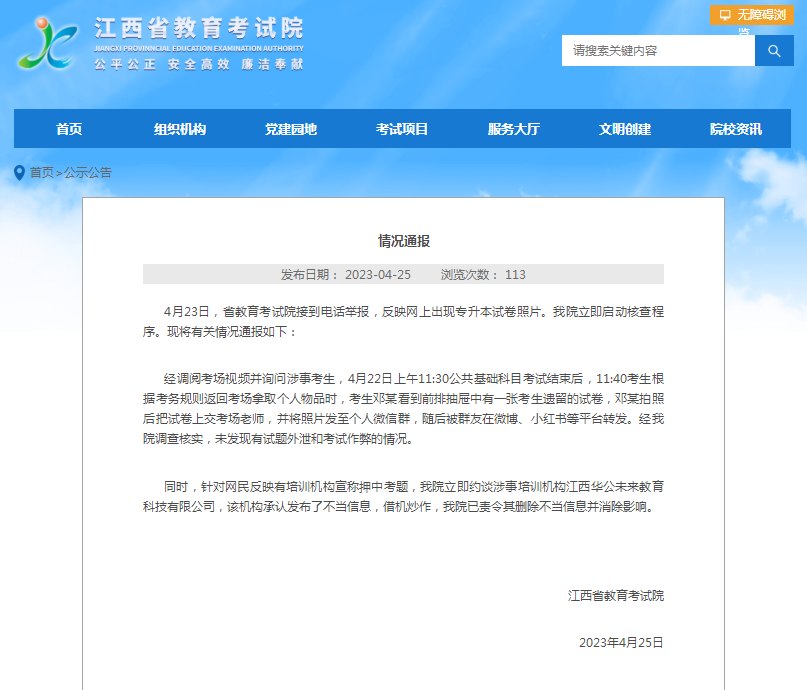This screenshot has height=690, width=807.
Task: Click the Jiangxi Education Examination Authority logo
Action: click(x=47, y=43)
